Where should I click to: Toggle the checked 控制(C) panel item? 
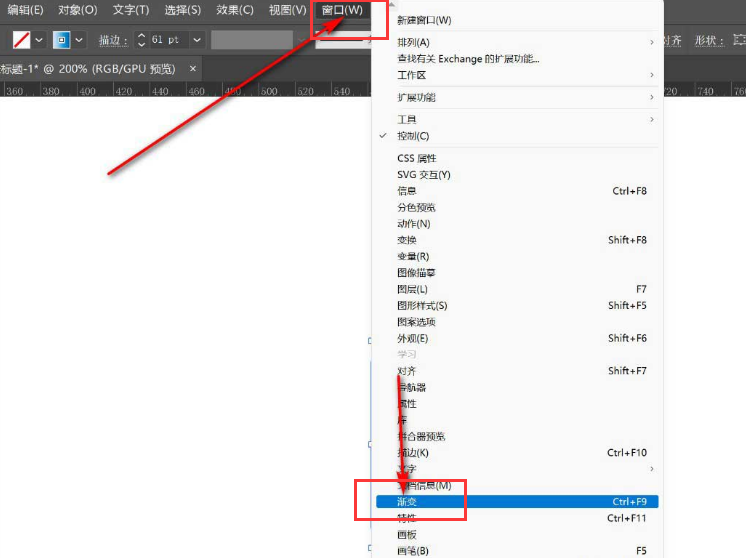[x=517, y=136]
